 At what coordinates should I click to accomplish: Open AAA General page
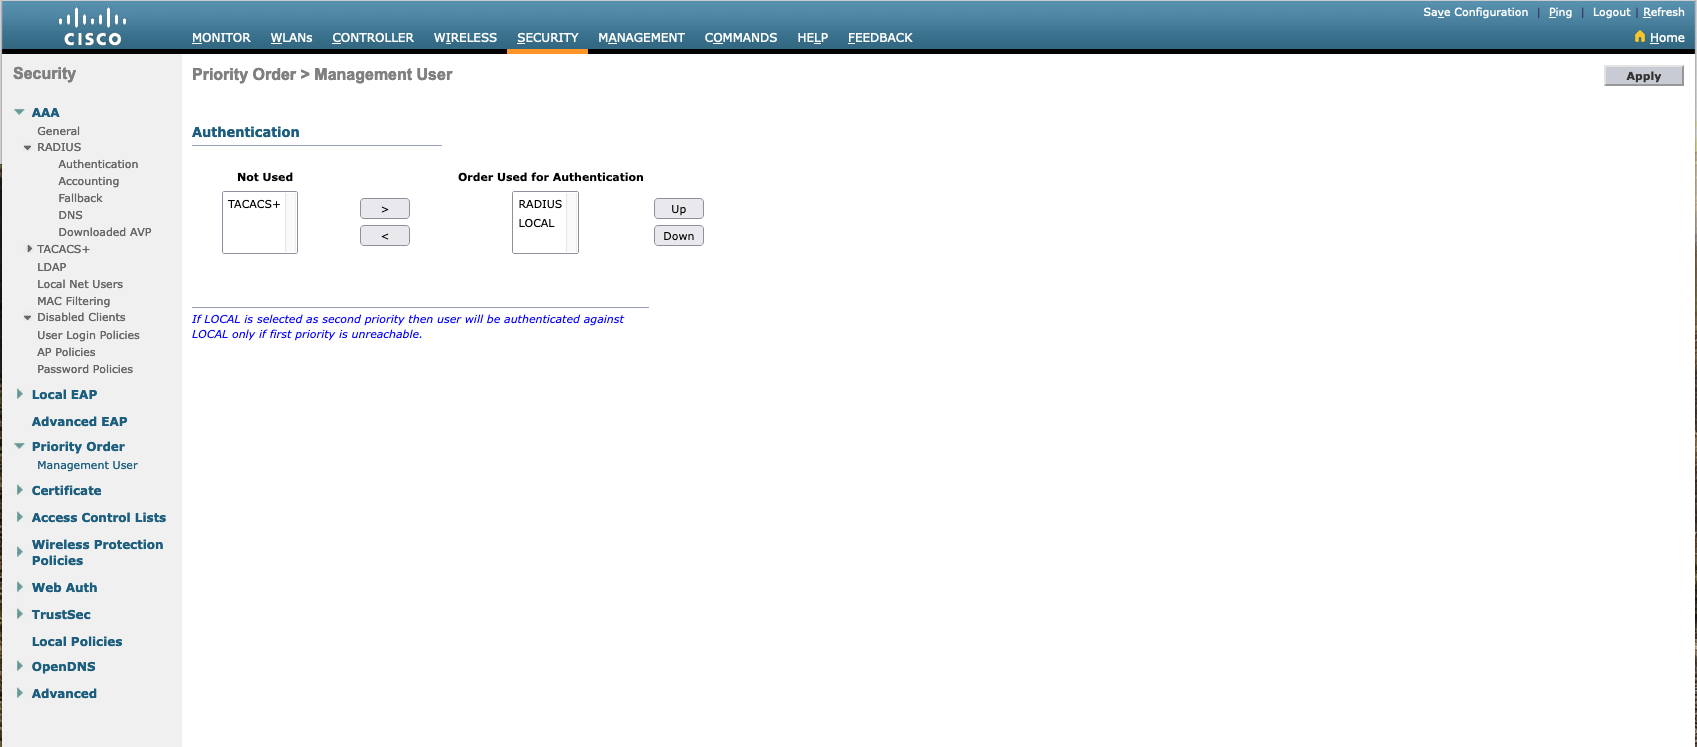[x=58, y=131]
